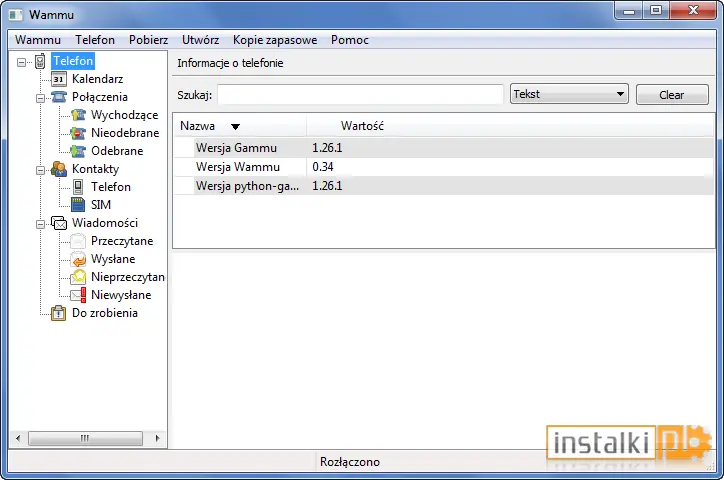The height and width of the screenshot is (480, 724).
Task: Click the Nazwa column sort arrow
Action: click(235, 126)
